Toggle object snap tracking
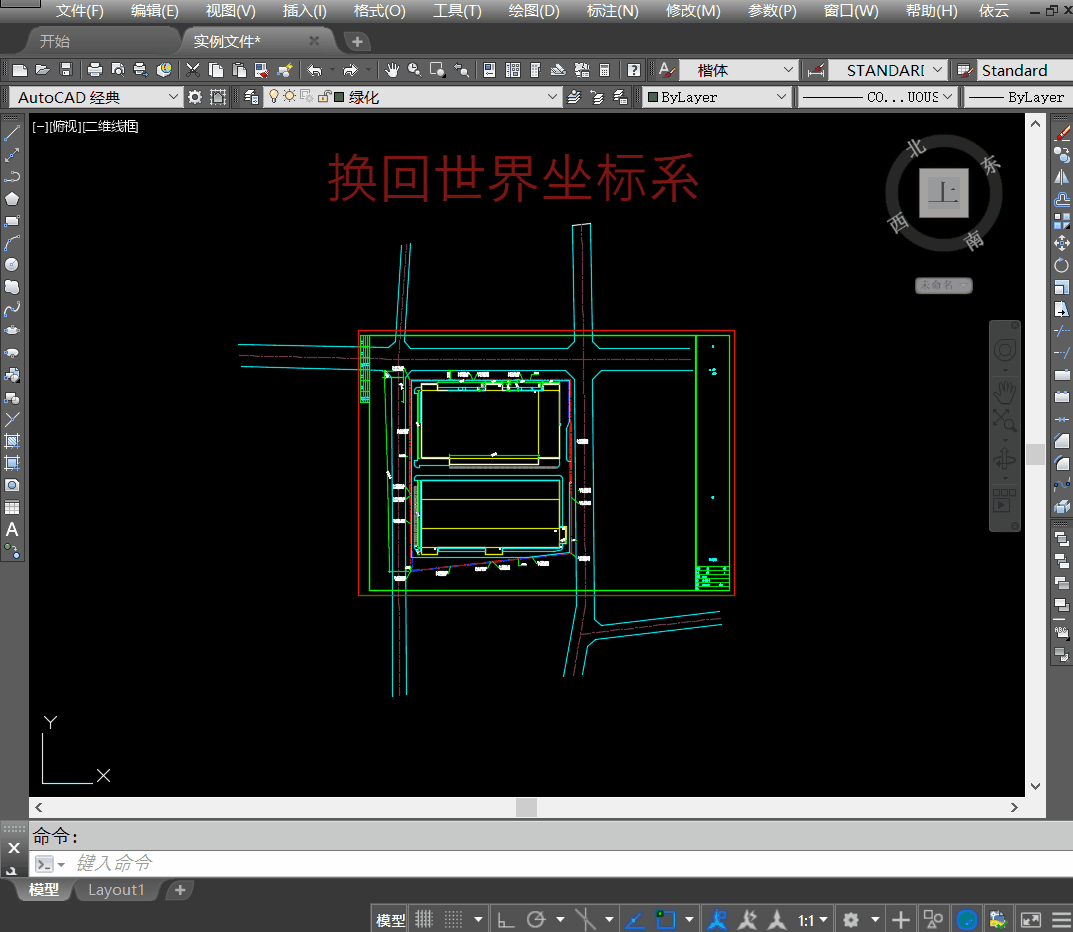This screenshot has height=932, width=1073. pyautogui.click(x=634, y=919)
